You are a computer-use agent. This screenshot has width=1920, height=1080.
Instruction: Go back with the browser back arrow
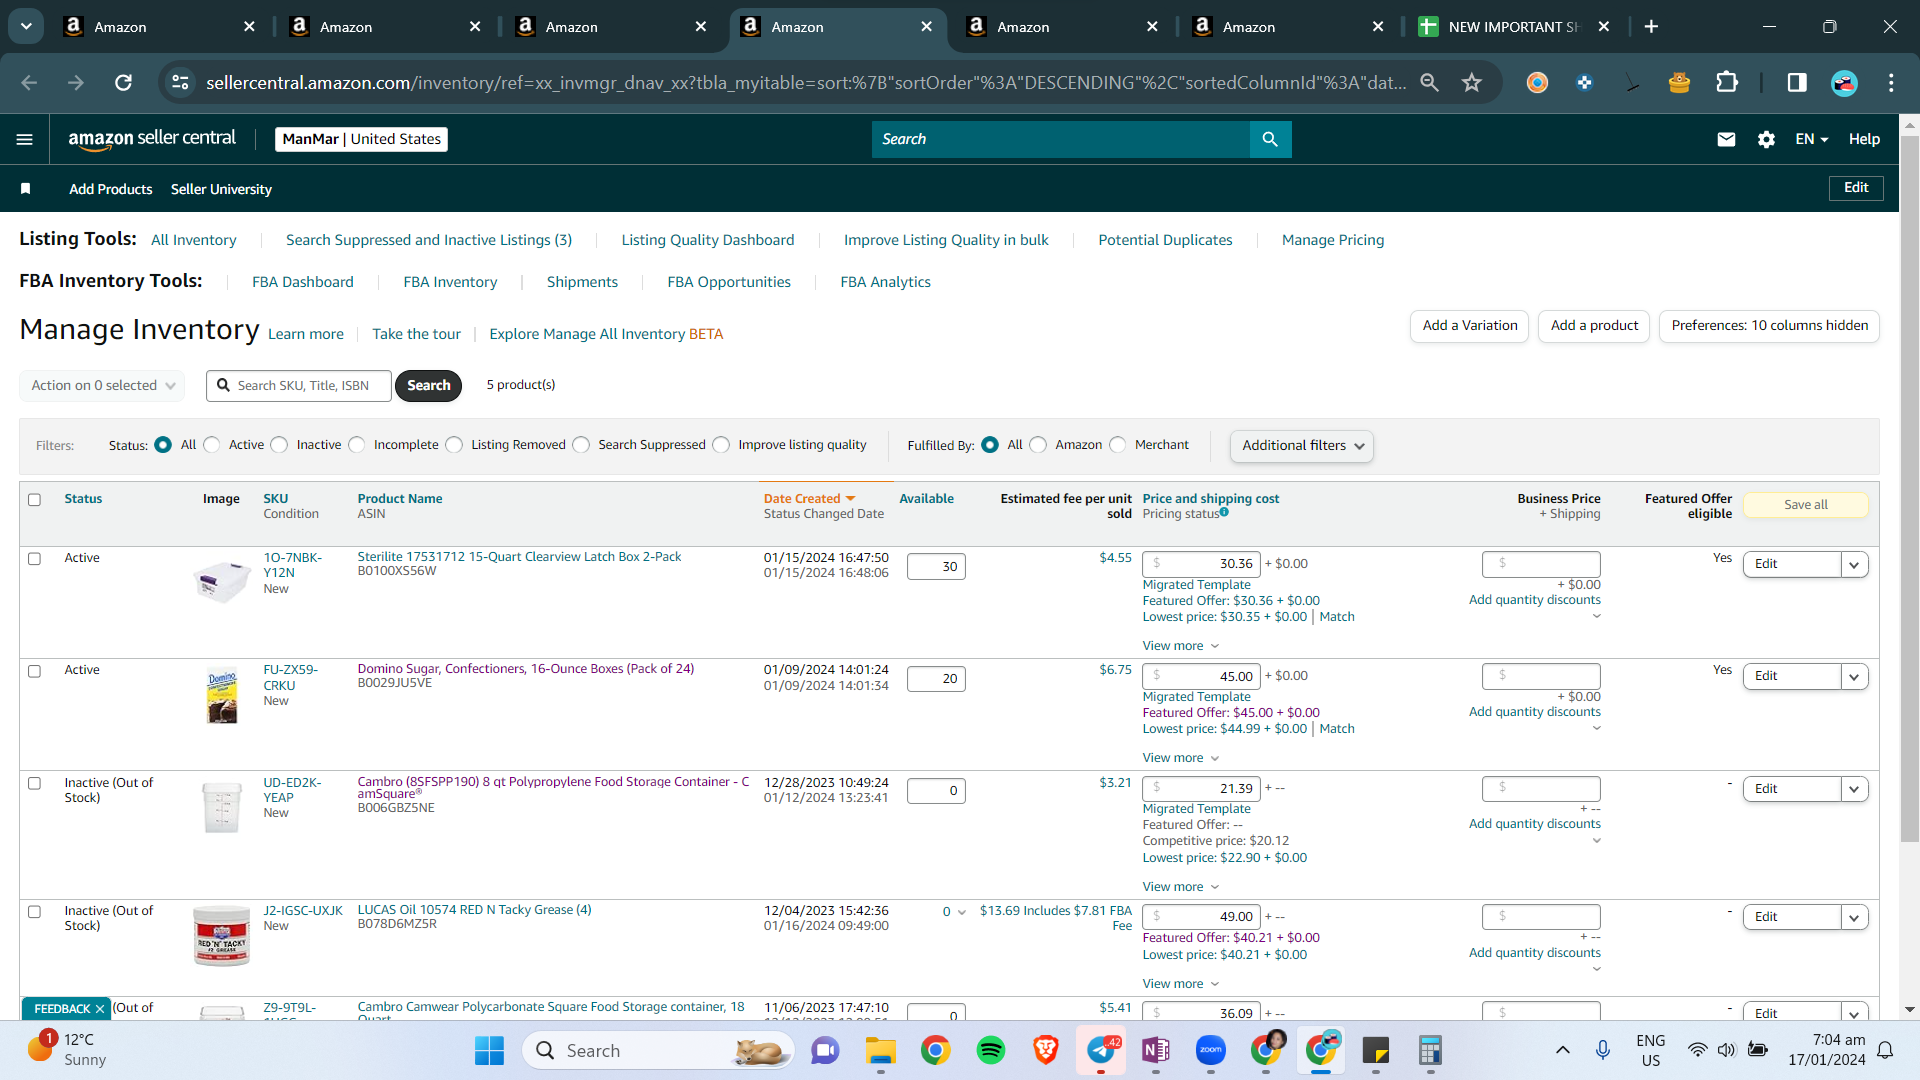coord(29,82)
